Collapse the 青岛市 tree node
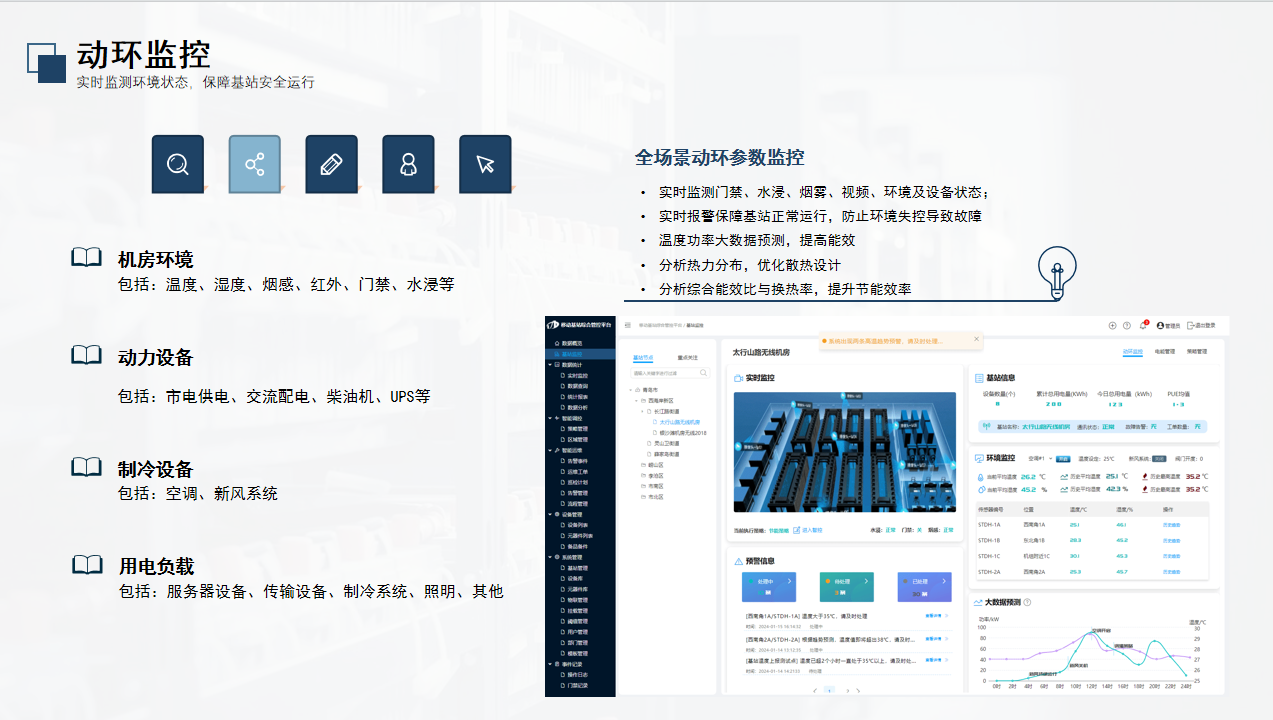 pos(632,390)
